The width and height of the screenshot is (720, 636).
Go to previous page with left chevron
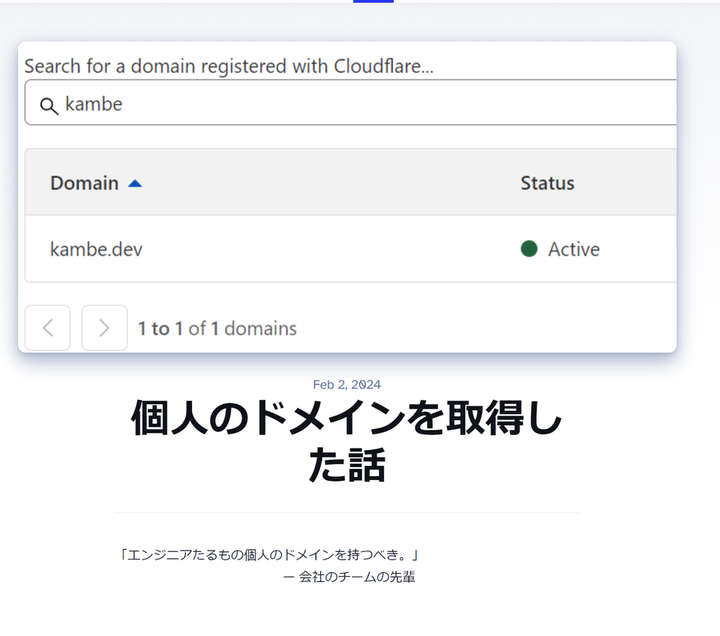(48, 328)
